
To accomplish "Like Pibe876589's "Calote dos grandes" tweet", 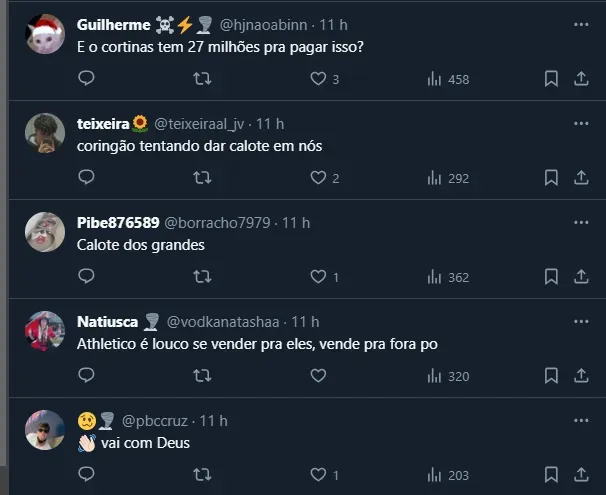I will click(x=319, y=276).
